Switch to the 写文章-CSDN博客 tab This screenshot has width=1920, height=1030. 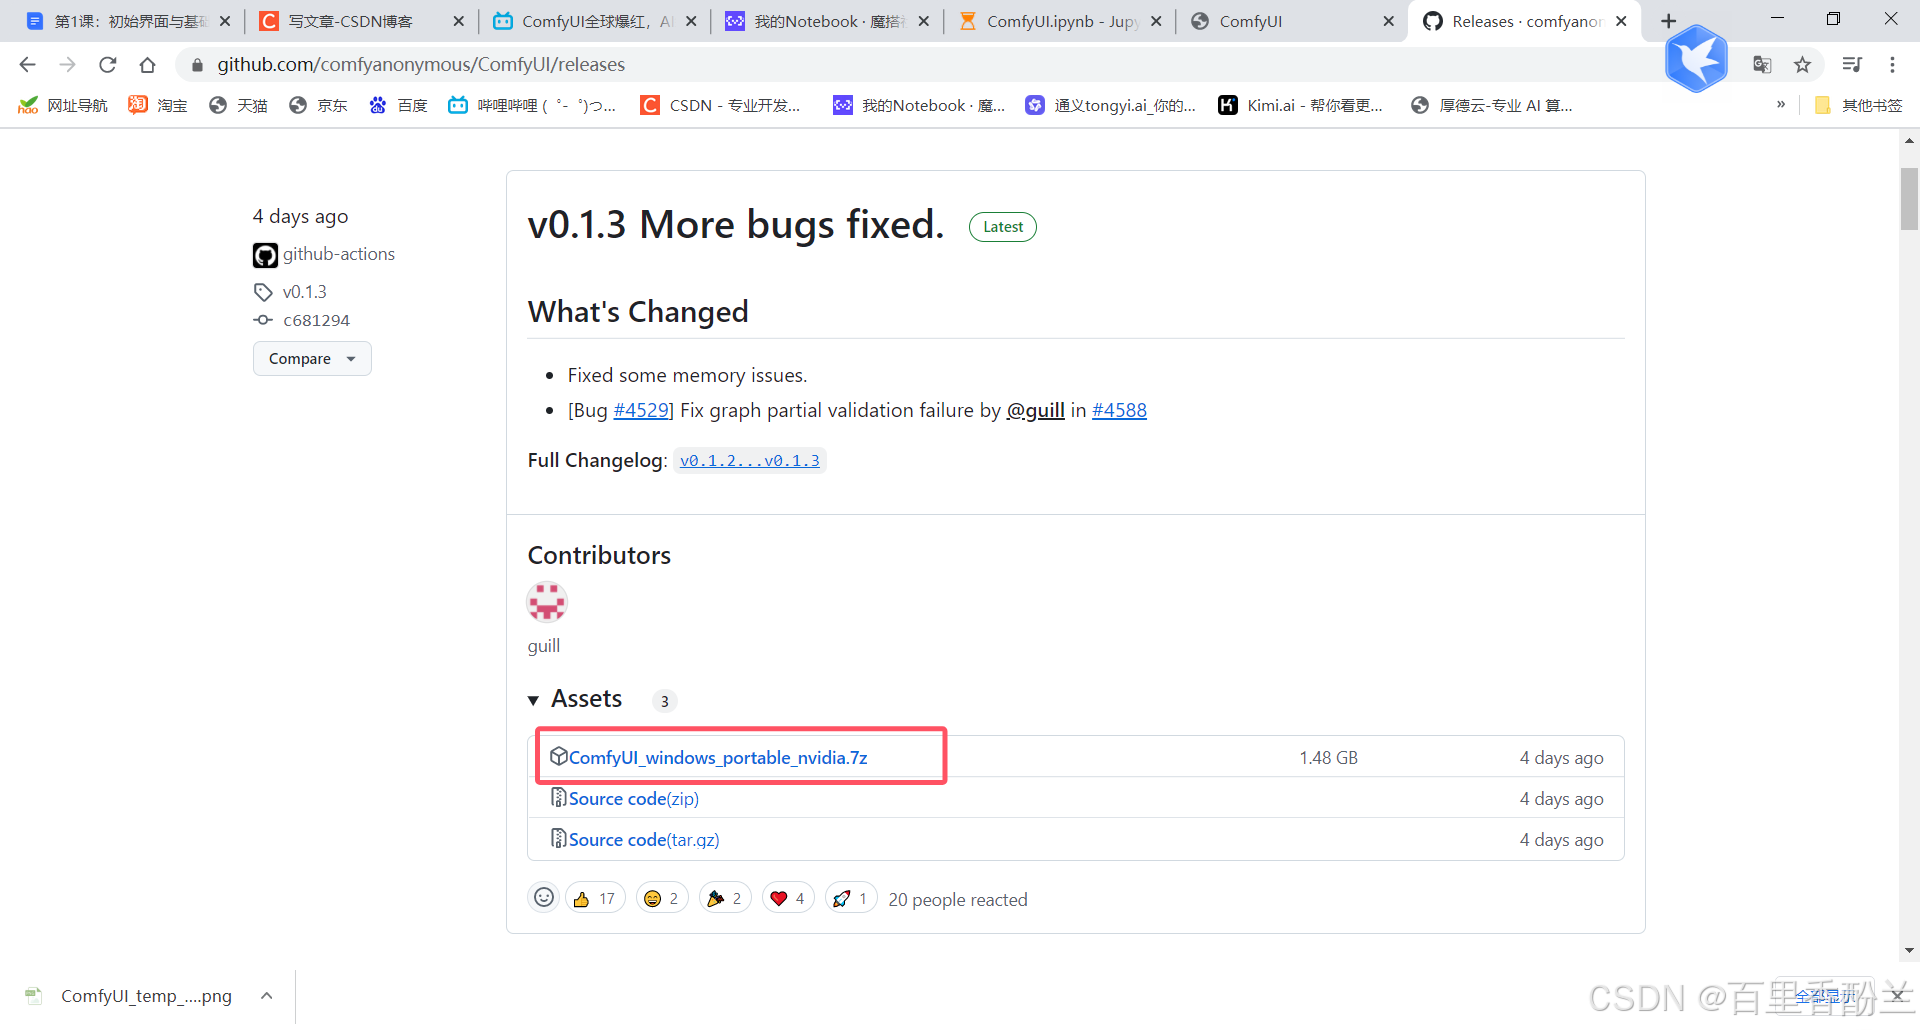point(362,21)
